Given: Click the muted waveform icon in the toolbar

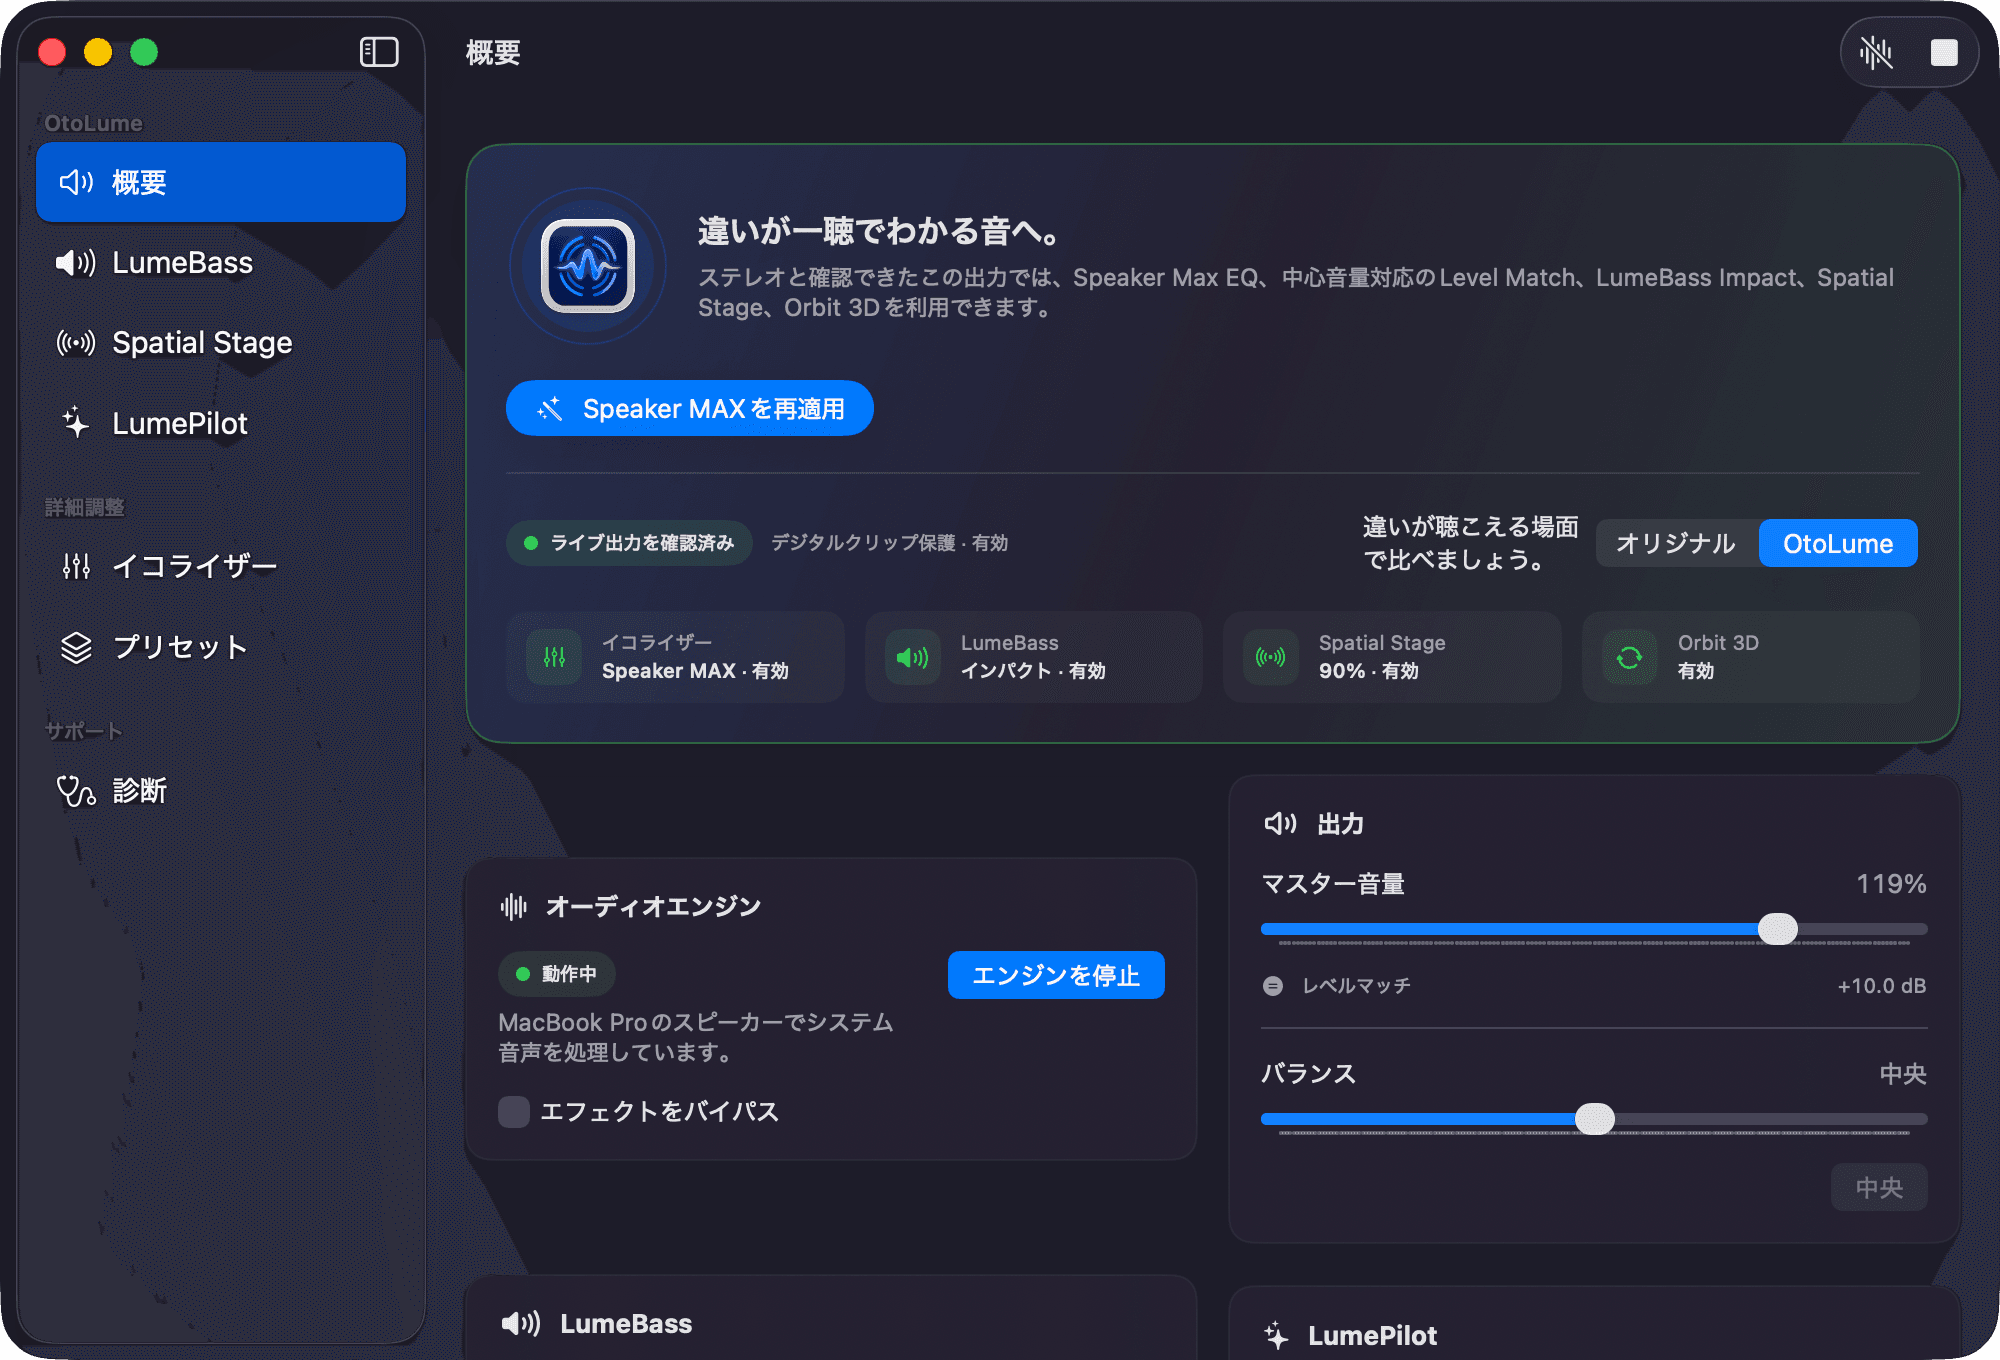Looking at the screenshot, I should point(1876,52).
